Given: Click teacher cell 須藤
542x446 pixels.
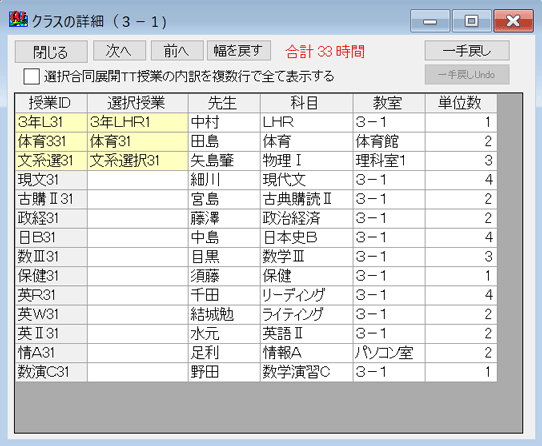Looking at the screenshot, I should click(x=224, y=276).
